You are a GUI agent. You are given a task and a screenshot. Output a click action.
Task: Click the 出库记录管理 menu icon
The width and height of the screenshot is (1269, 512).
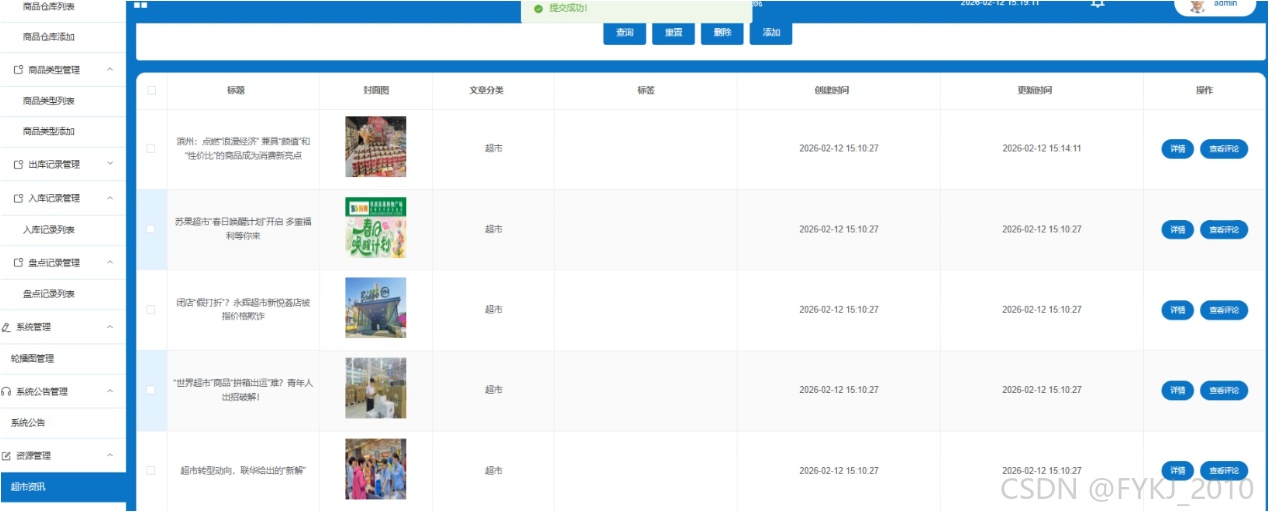coord(19,164)
